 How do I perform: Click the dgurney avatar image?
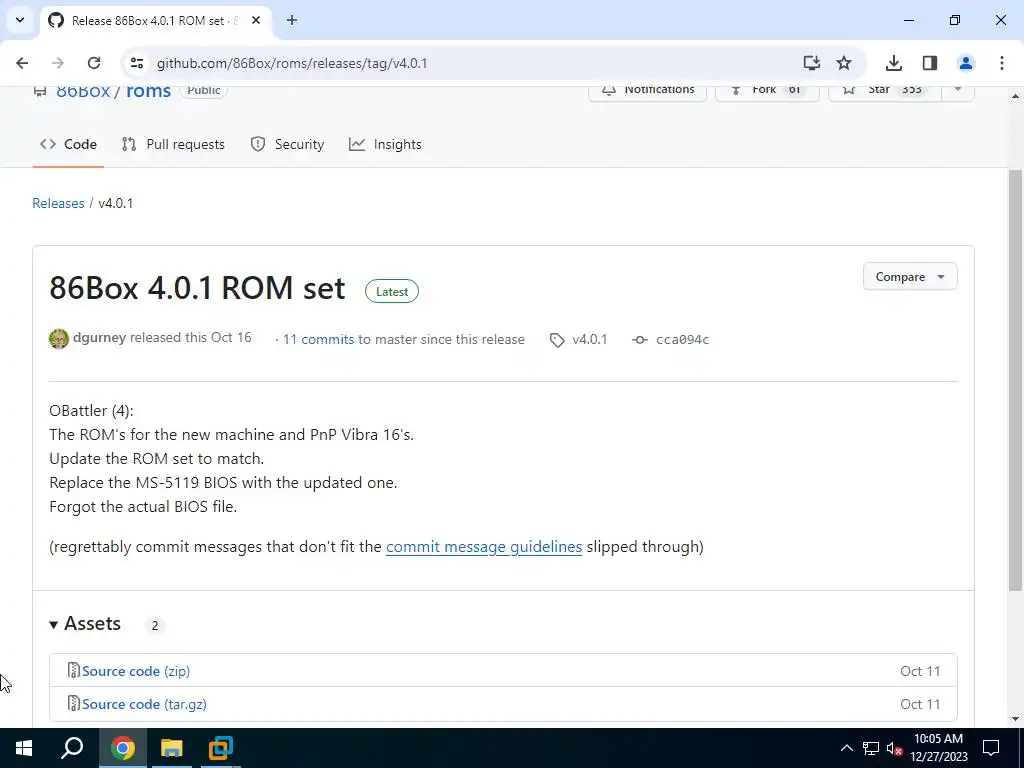tap(59, 339)
